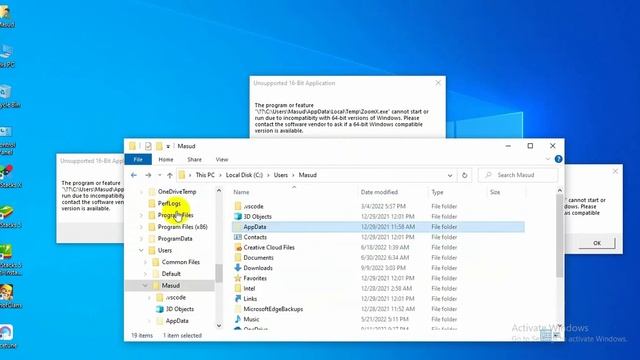Switch to large icons view icon
Viewport: 640px width, 360px height.
pyautogui.click(x=557, y=336)
